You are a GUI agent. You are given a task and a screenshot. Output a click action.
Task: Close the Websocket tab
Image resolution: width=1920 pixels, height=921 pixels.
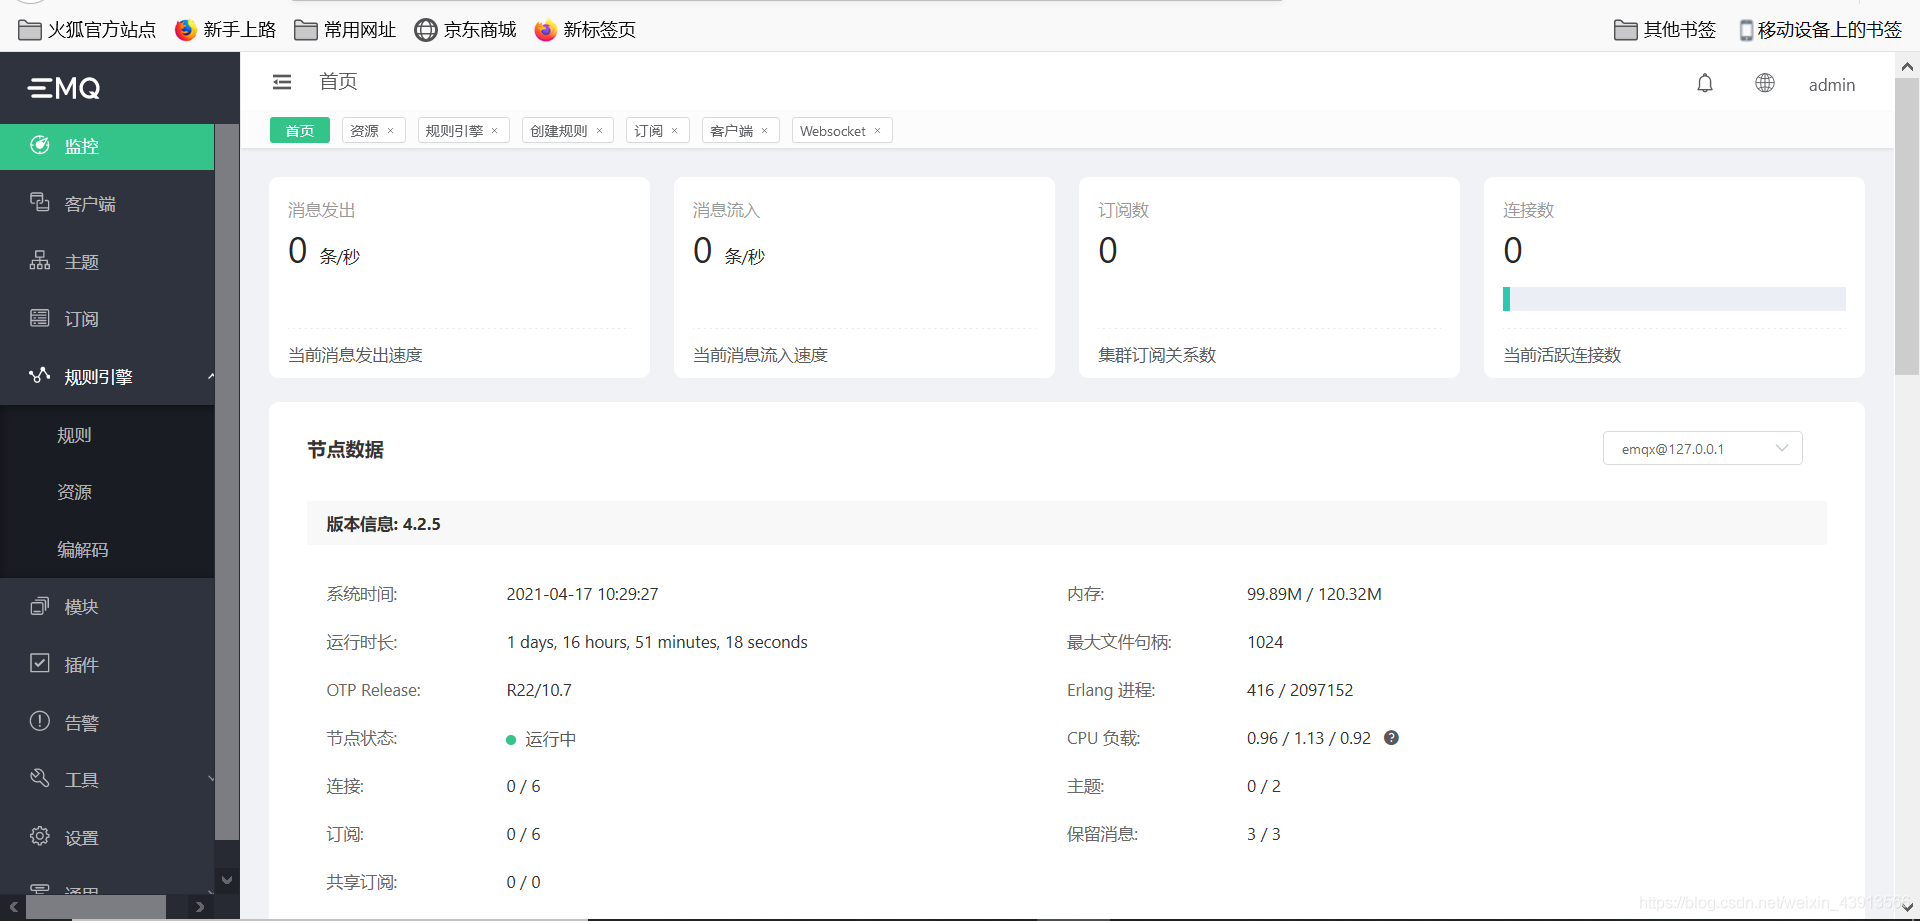(x=878, y=131)
